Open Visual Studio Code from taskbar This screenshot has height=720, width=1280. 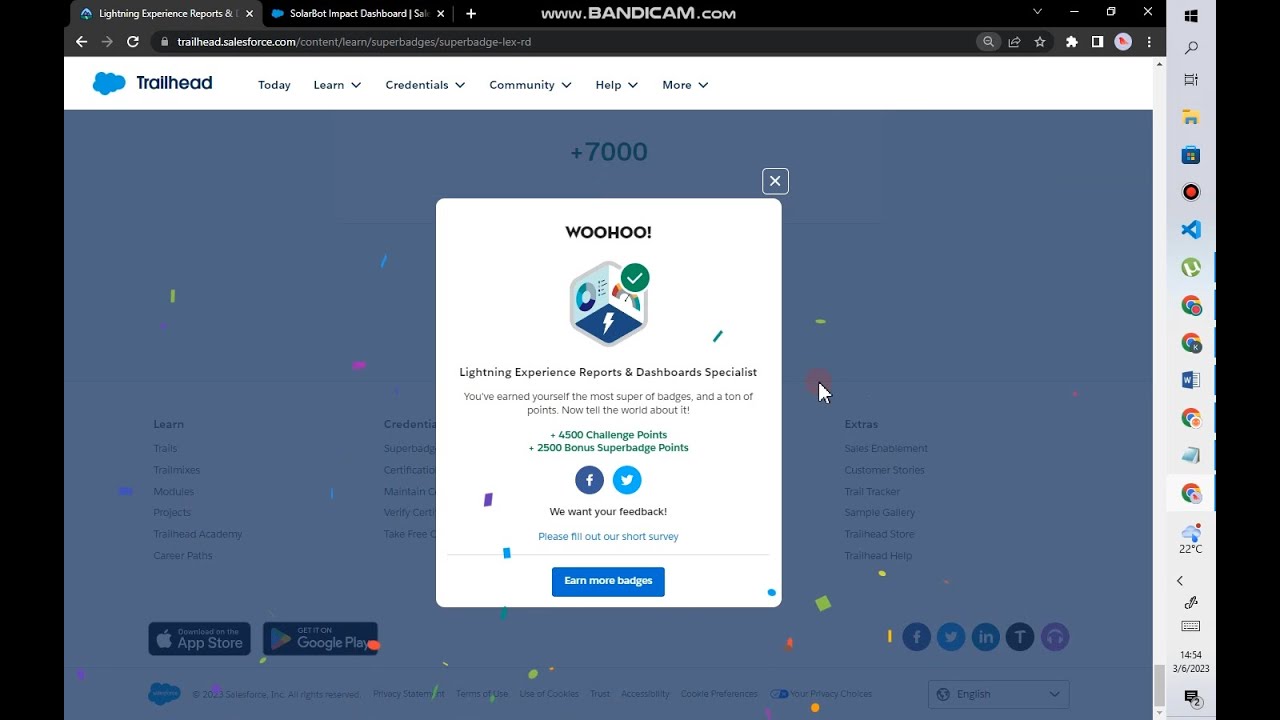pos(1191,230)
